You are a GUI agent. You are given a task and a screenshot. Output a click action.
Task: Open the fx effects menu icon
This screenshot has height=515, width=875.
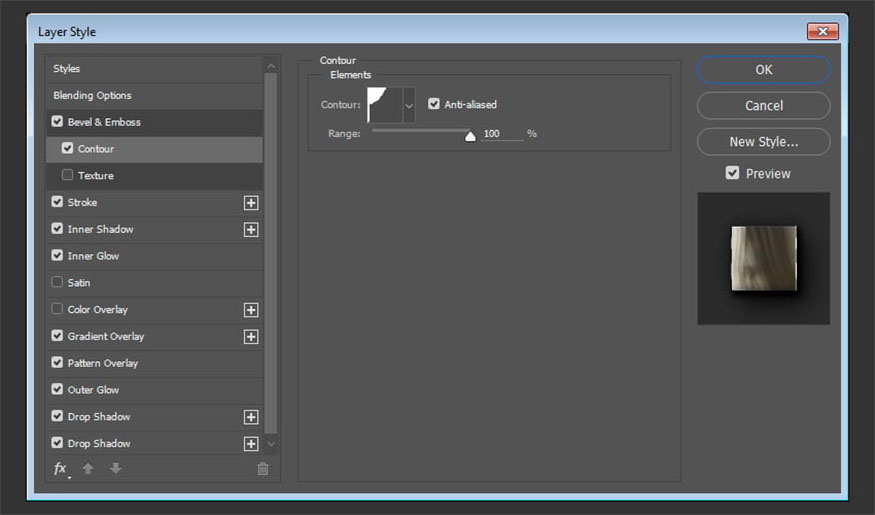[x=60, y=468]
